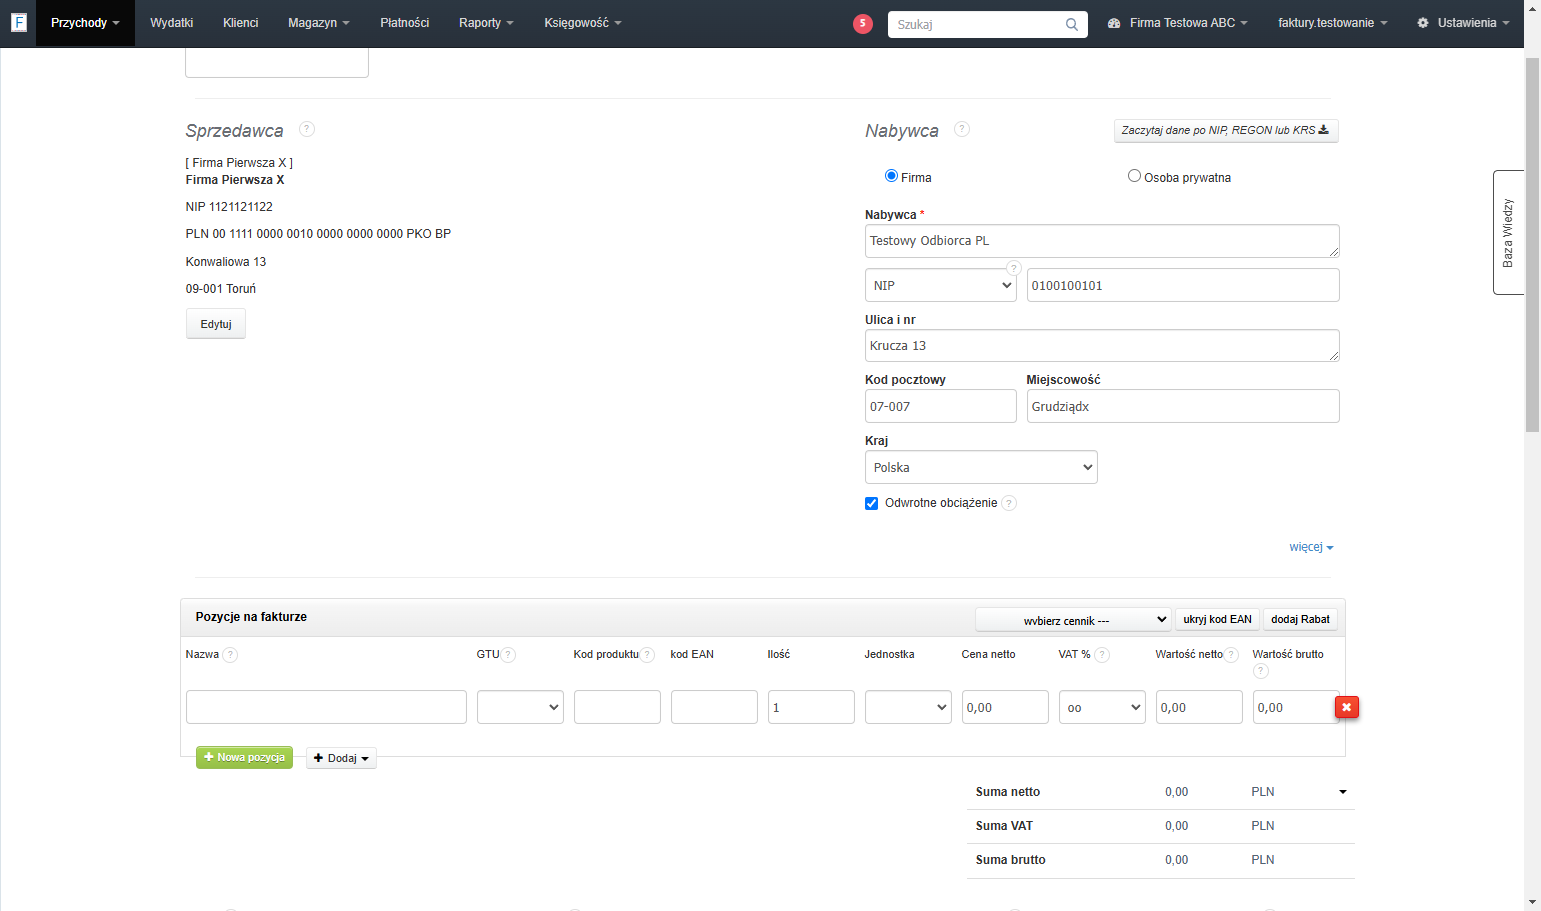This screenshot has width=1541, height=911.
Task: Expand the Suma netto currency arrow
Action: [x=1343, y=792]
